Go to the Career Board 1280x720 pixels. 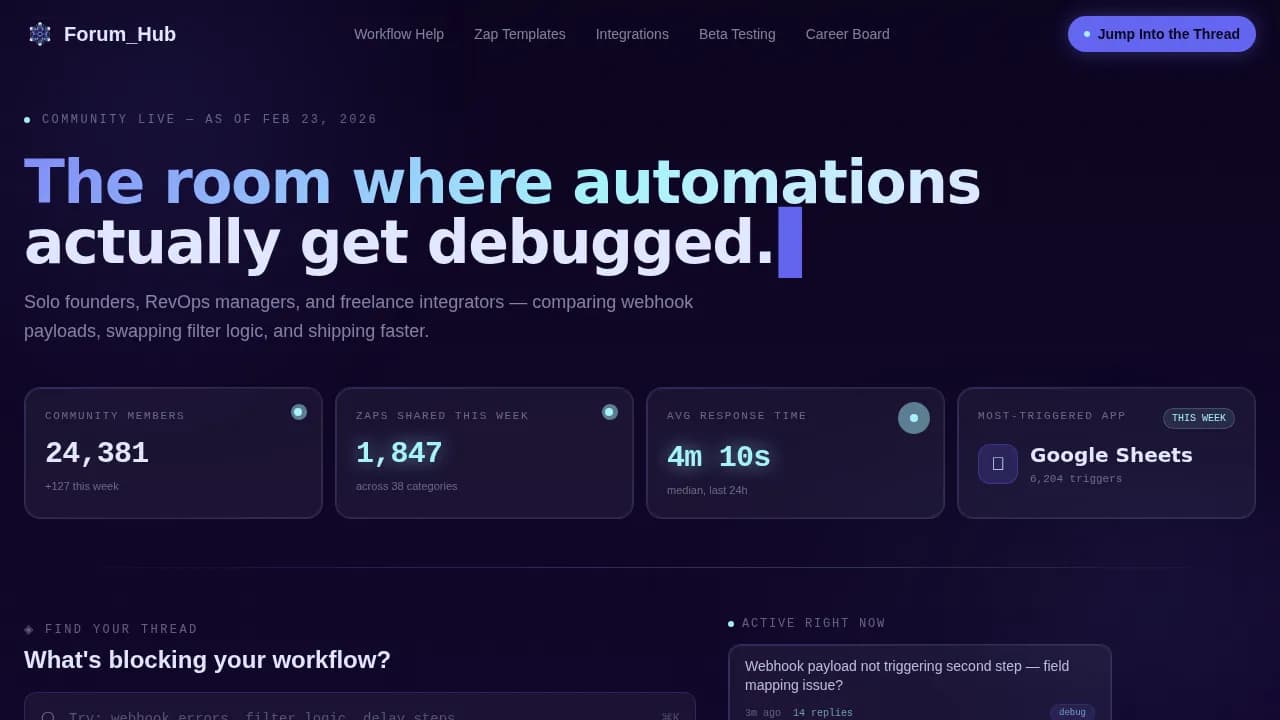coord(847,33)
